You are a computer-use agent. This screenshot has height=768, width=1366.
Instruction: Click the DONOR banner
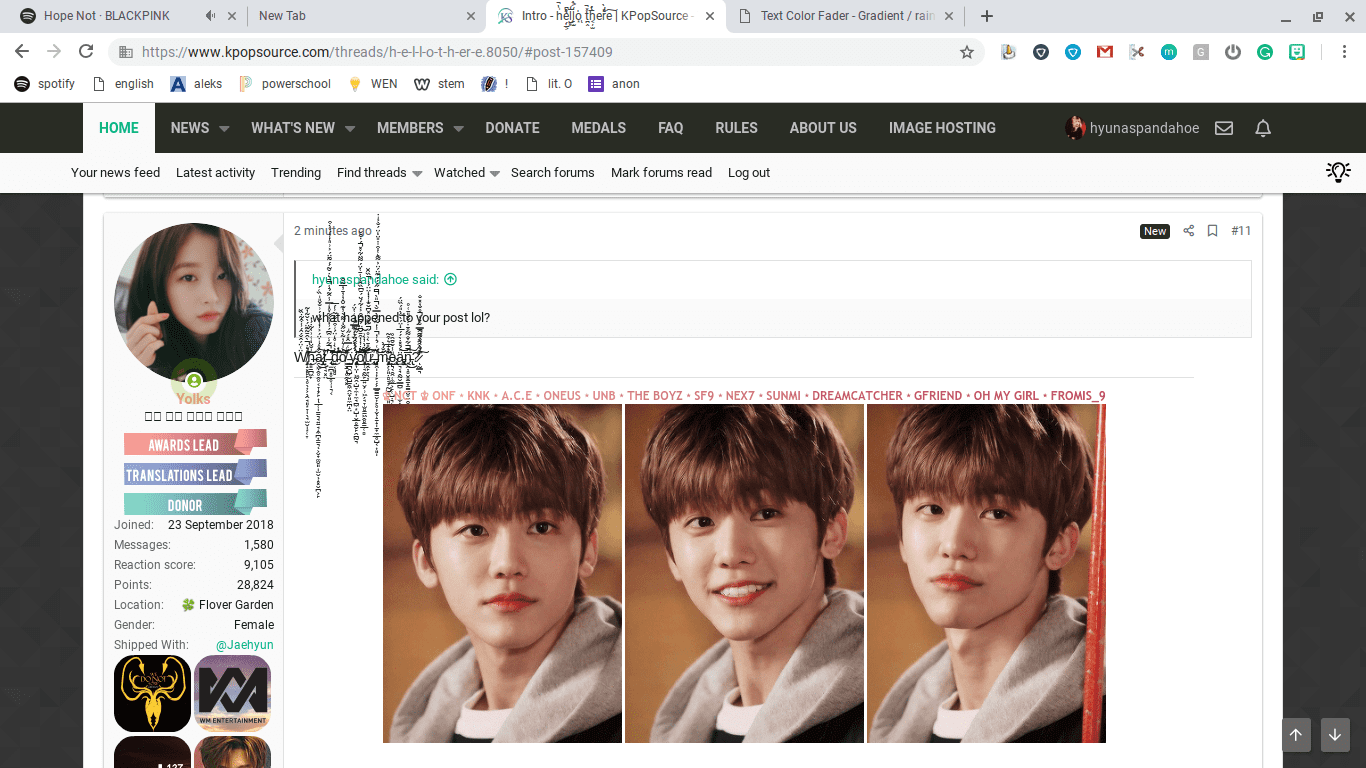195,504
